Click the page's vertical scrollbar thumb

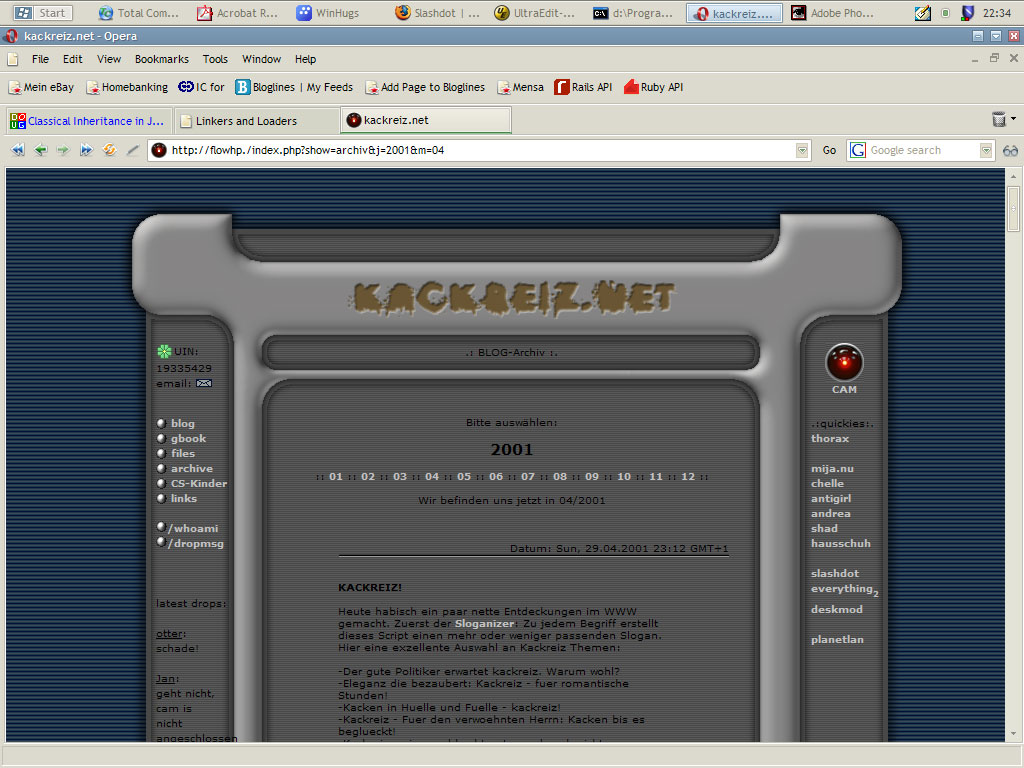click(1014, 208)
